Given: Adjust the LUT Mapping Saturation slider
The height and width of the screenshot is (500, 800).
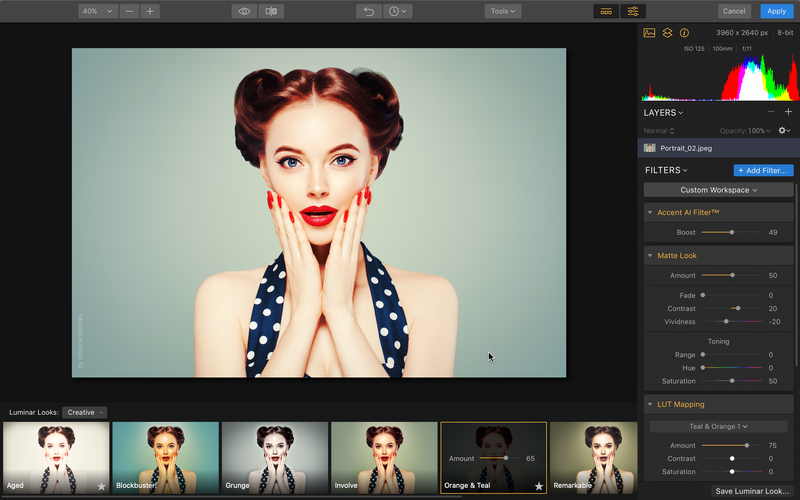Looking at the screenshot, I should [732, 472].
